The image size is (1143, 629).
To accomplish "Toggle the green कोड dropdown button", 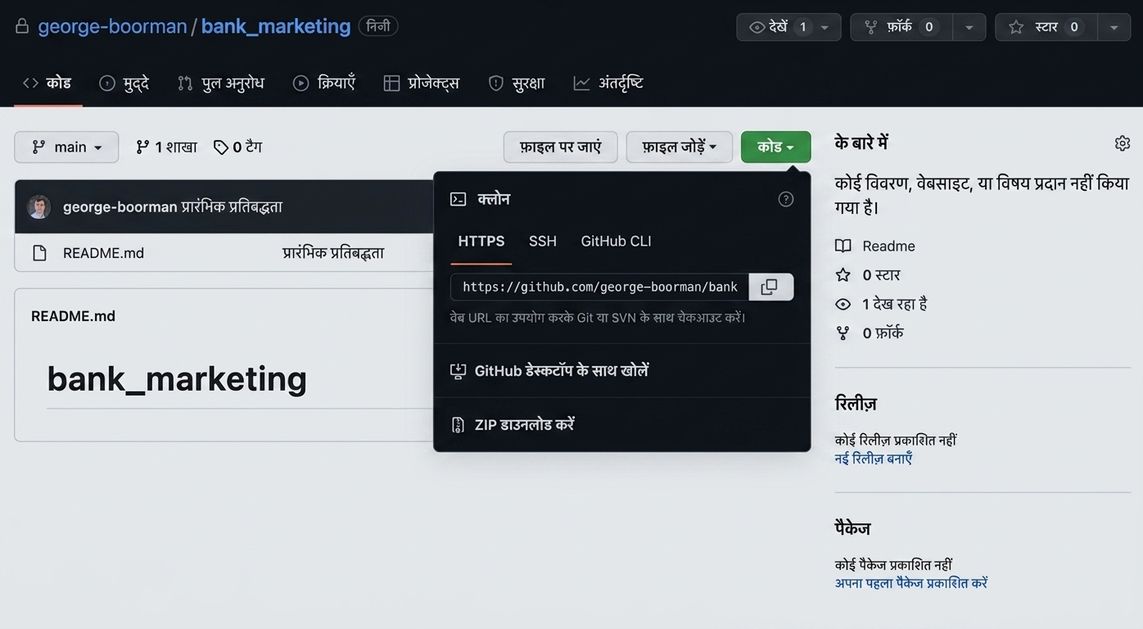I will pyautogui.click(x=776, y=147).
